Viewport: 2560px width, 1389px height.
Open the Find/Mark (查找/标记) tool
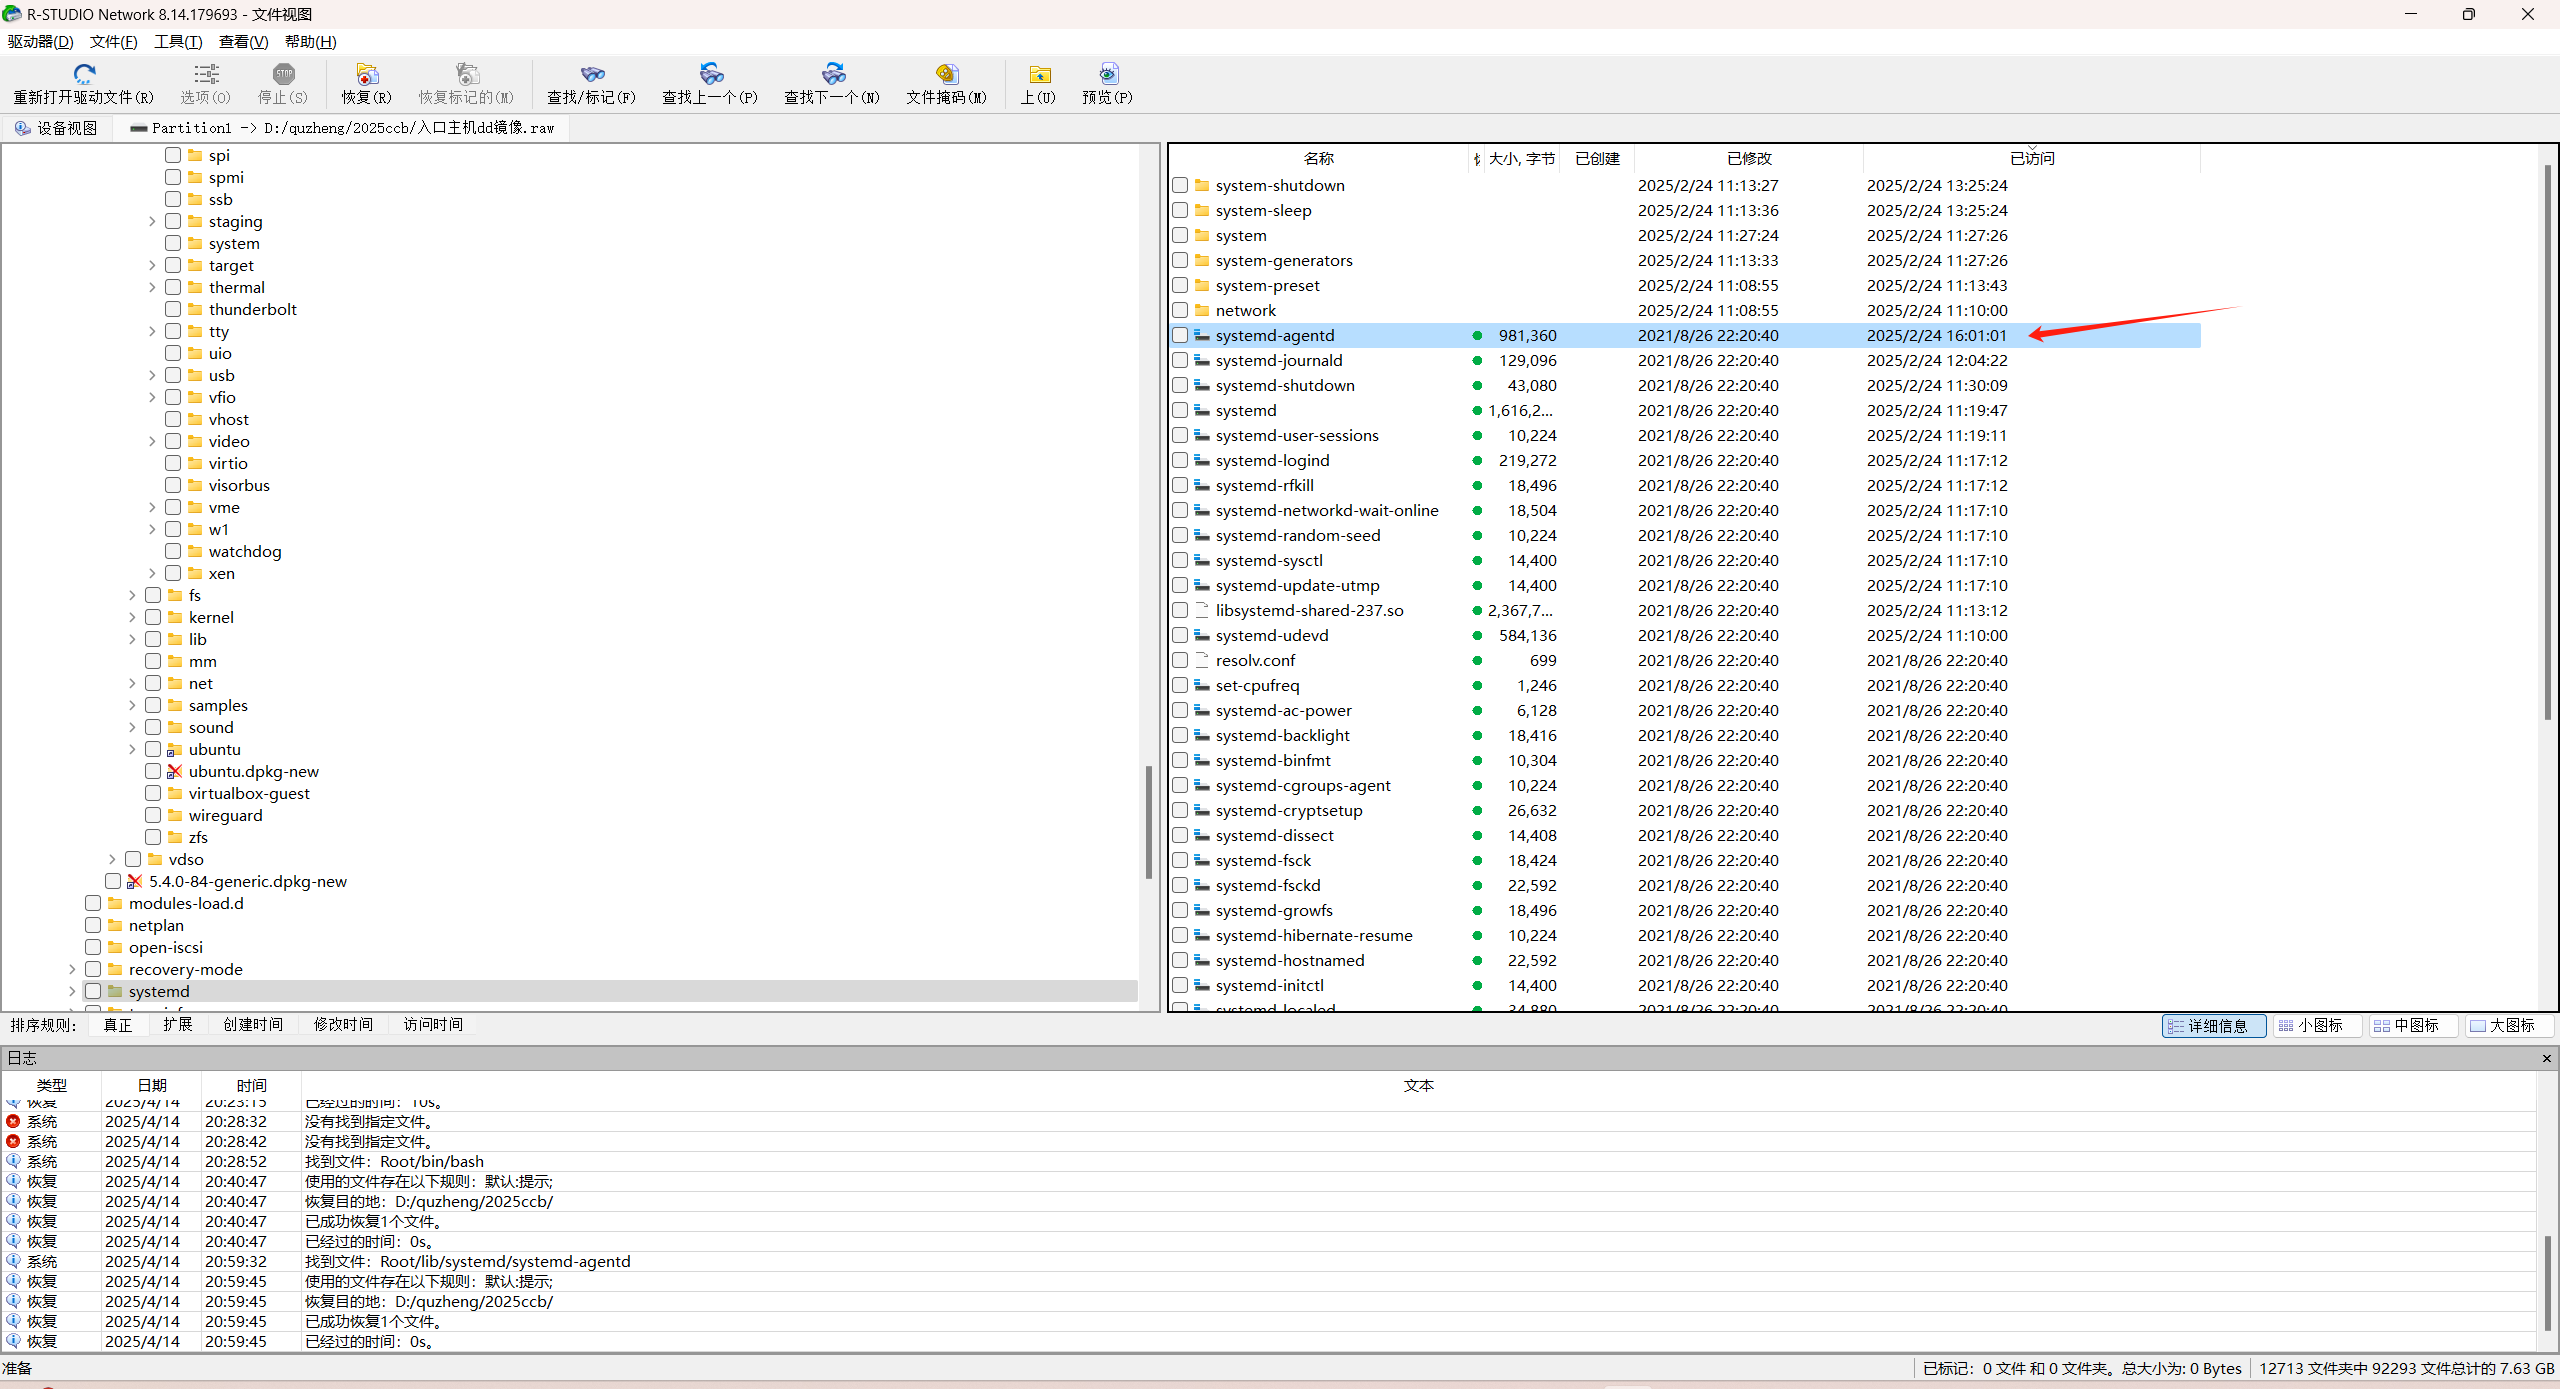(x=592, y=74)
